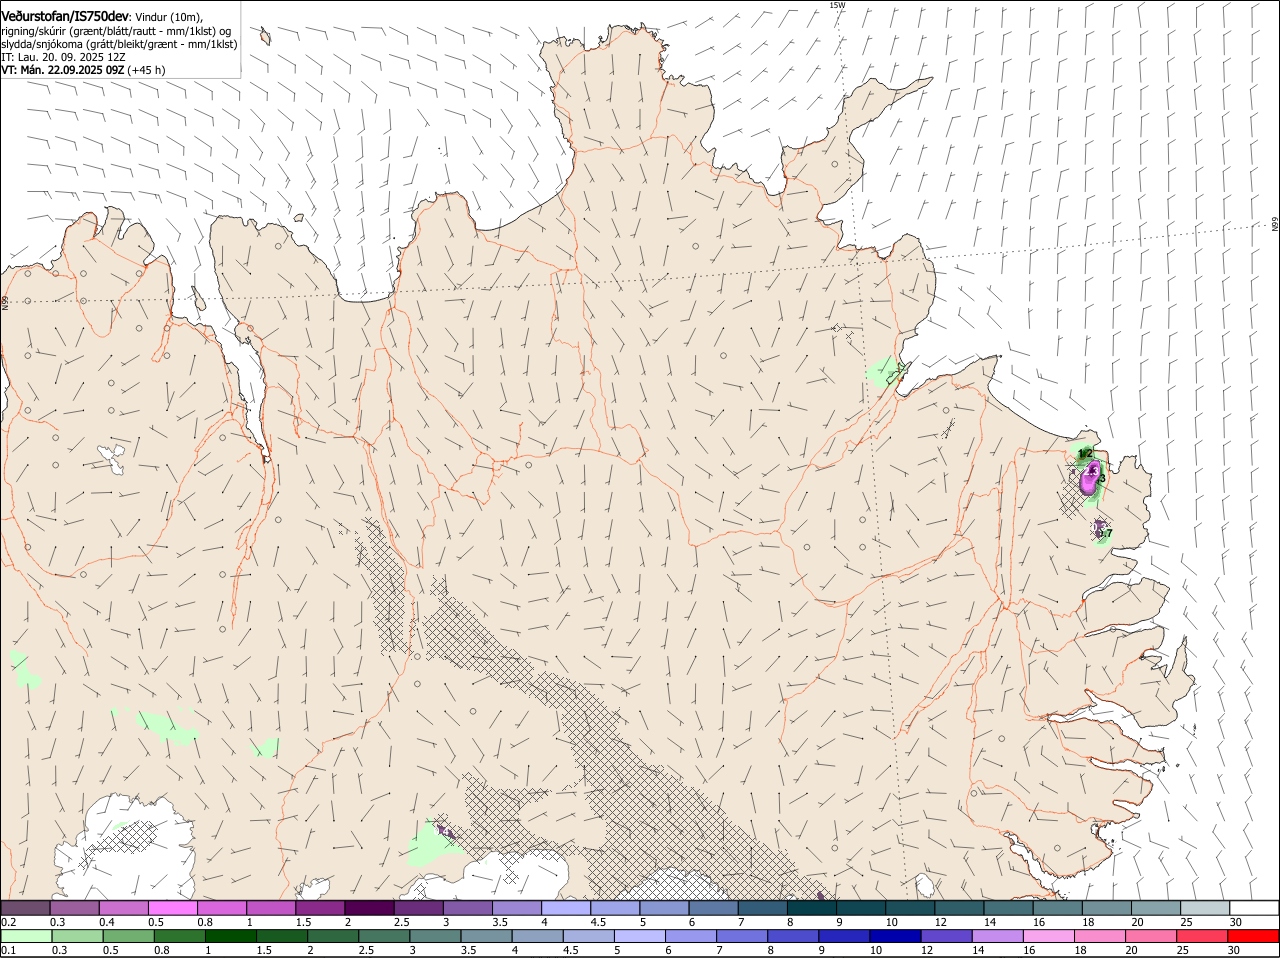Pick the 14 violet swatch in lower legend

point(998,936)
